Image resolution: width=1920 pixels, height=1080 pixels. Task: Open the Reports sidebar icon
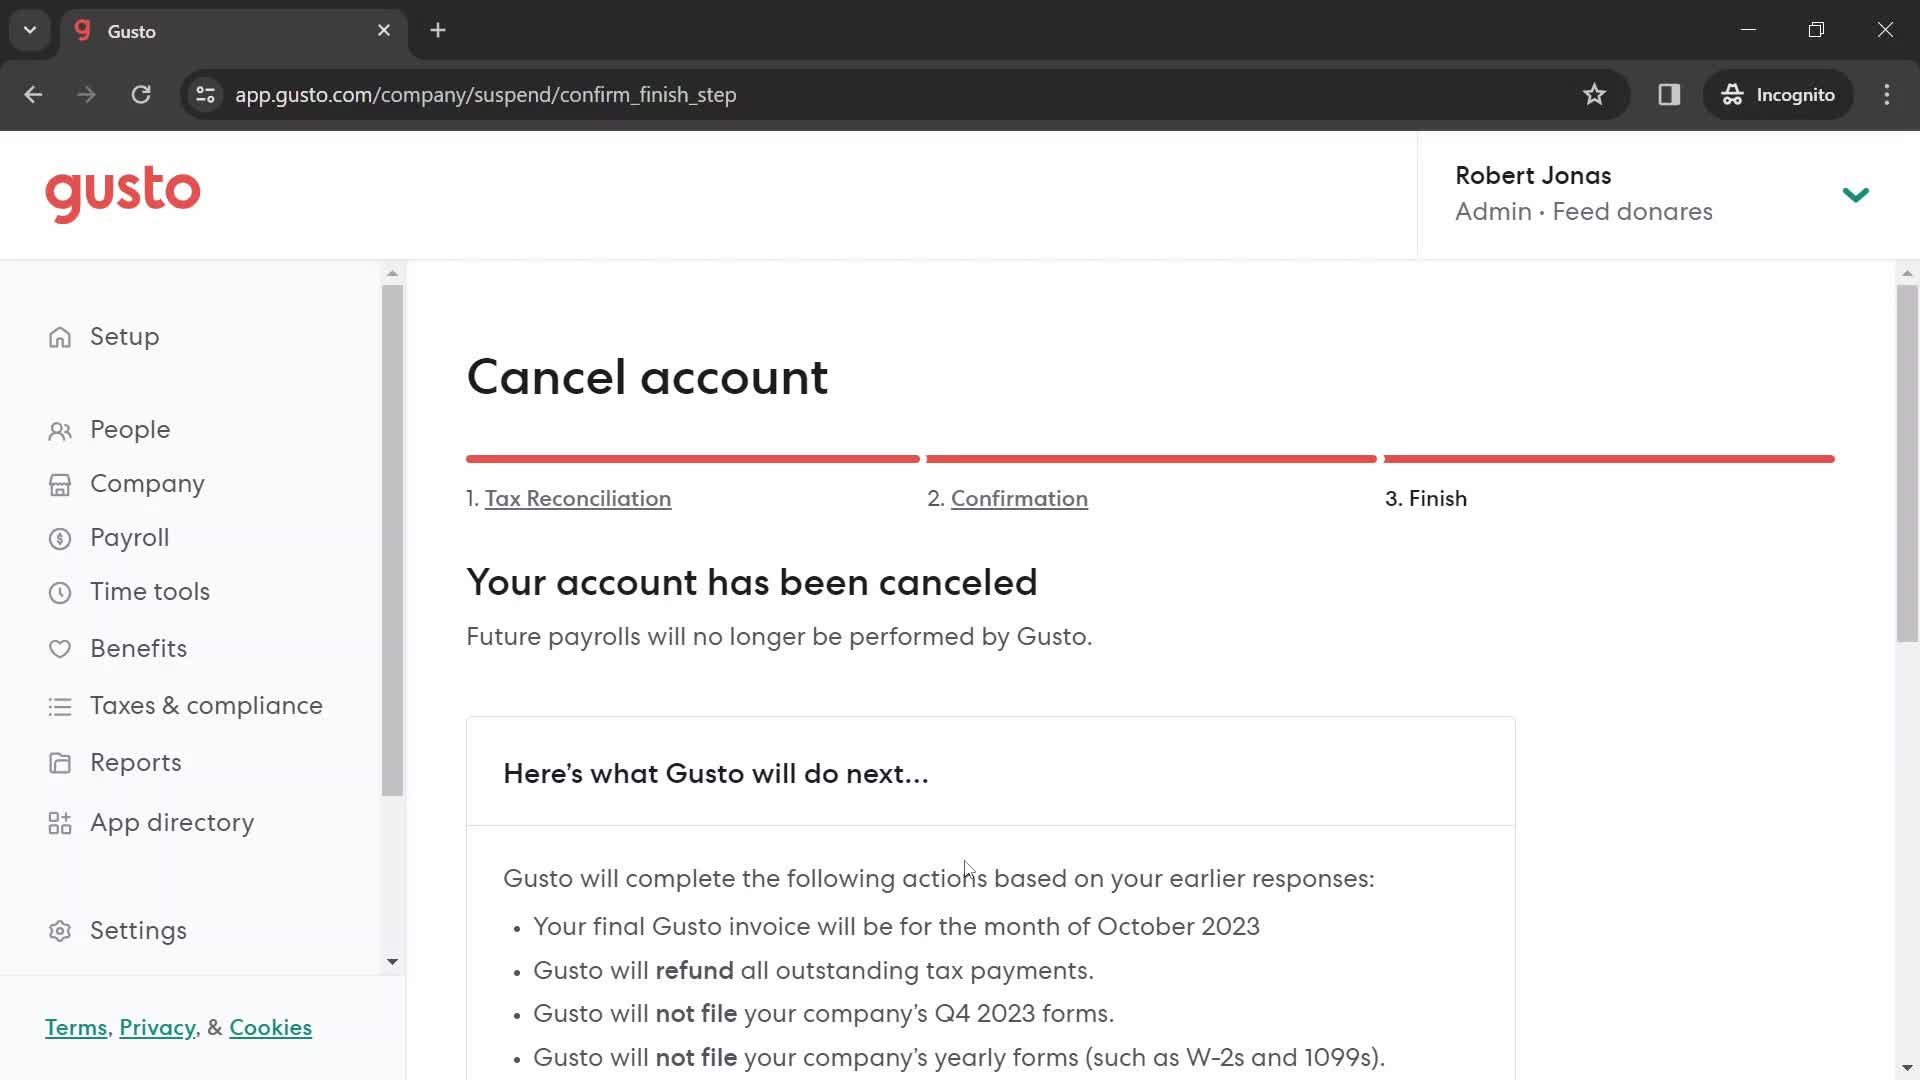[x=61, y=762]
